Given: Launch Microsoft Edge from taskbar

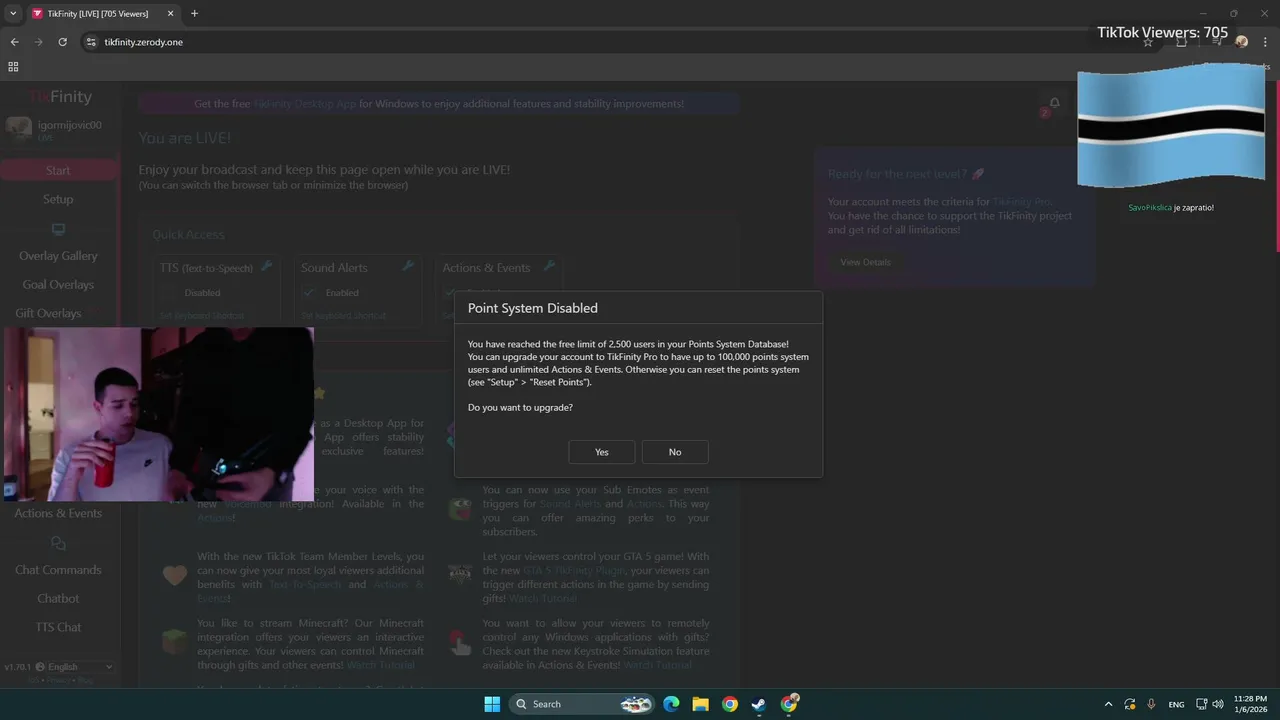Looking at the screenshot, I should tap(671, 704).
